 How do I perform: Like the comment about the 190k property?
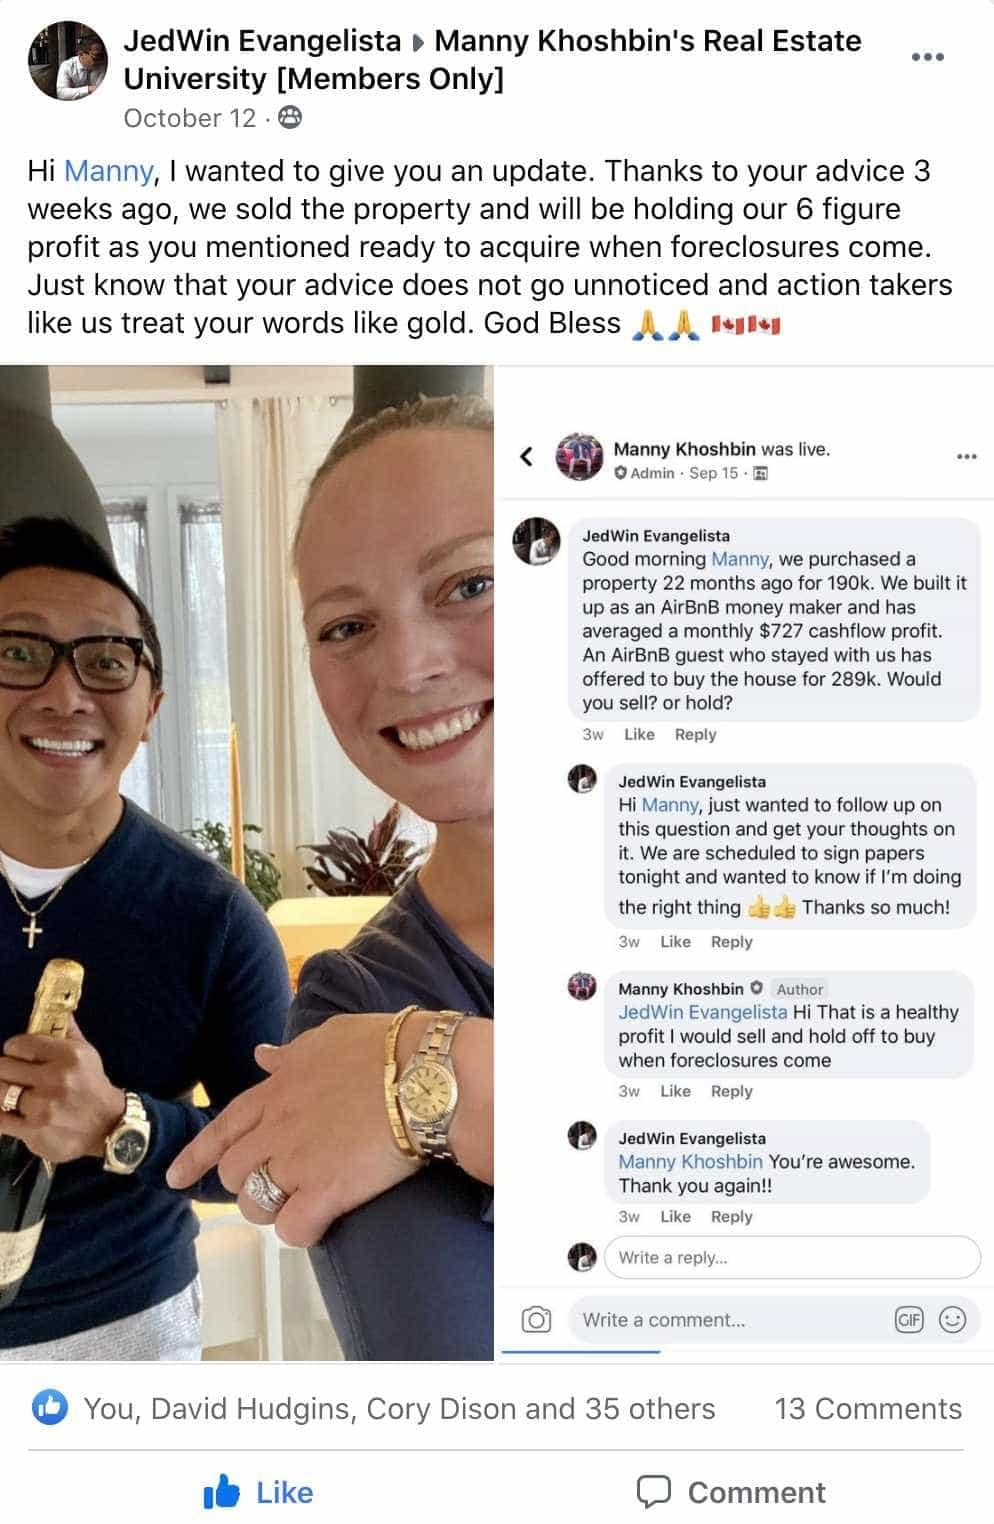coord(639,734)
